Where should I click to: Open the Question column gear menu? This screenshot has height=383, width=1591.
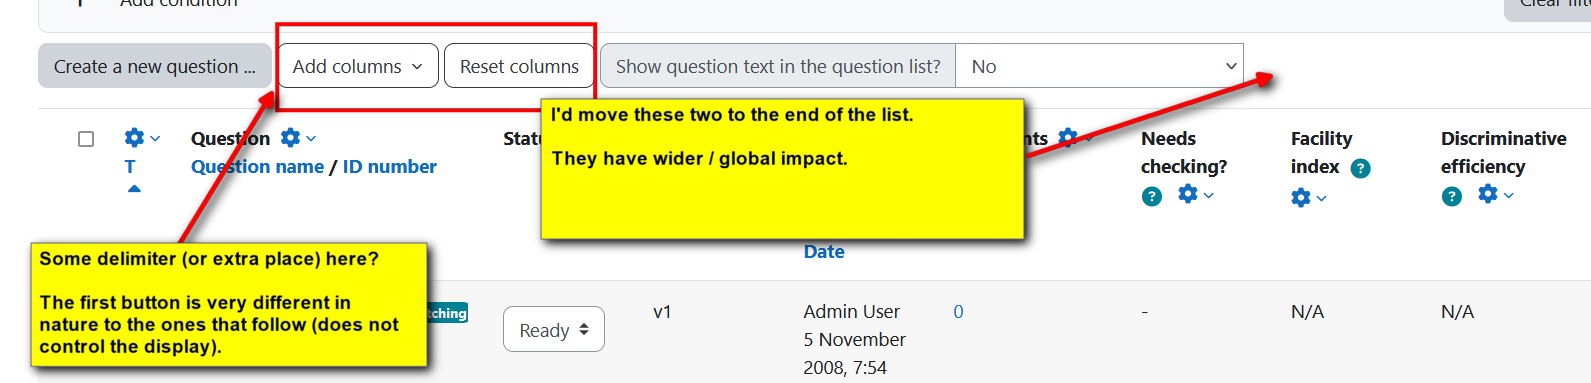(298, 138)
